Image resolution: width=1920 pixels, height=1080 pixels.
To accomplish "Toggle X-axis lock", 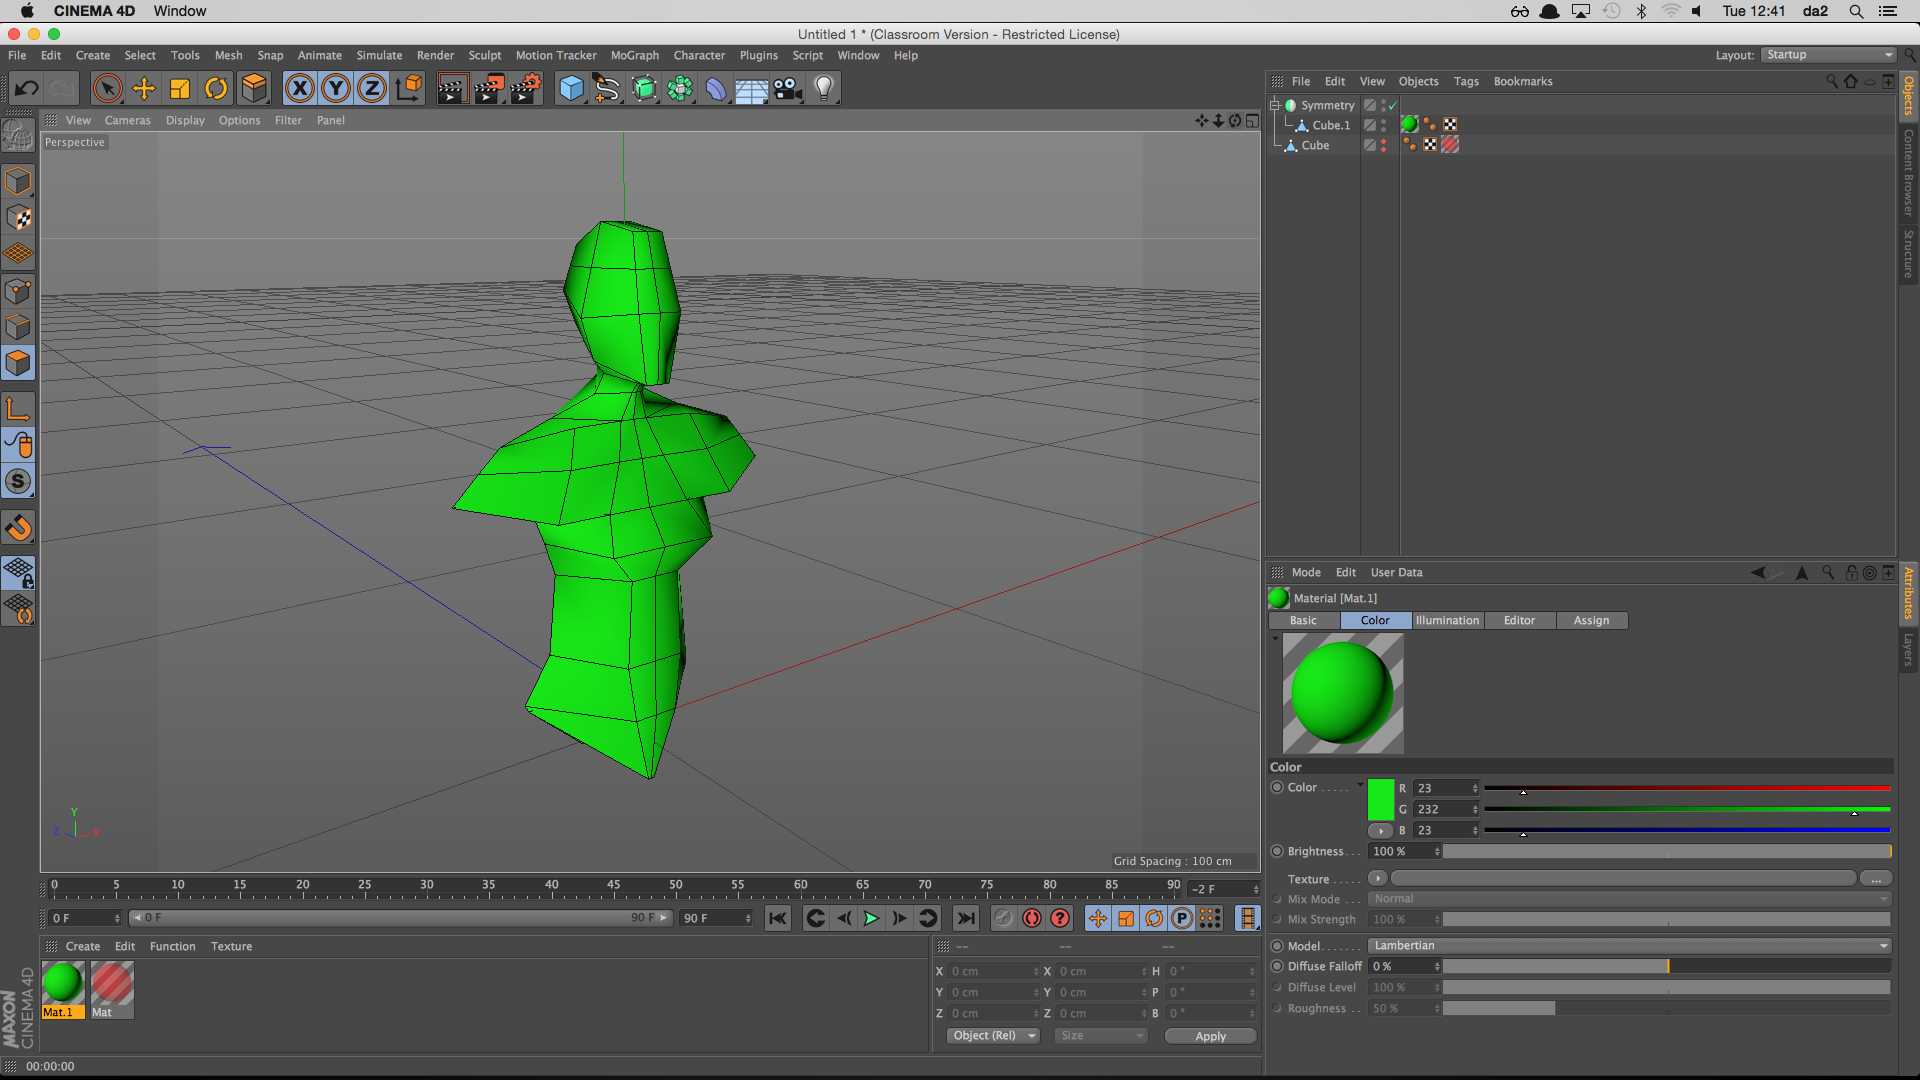I will pos(299,89).
